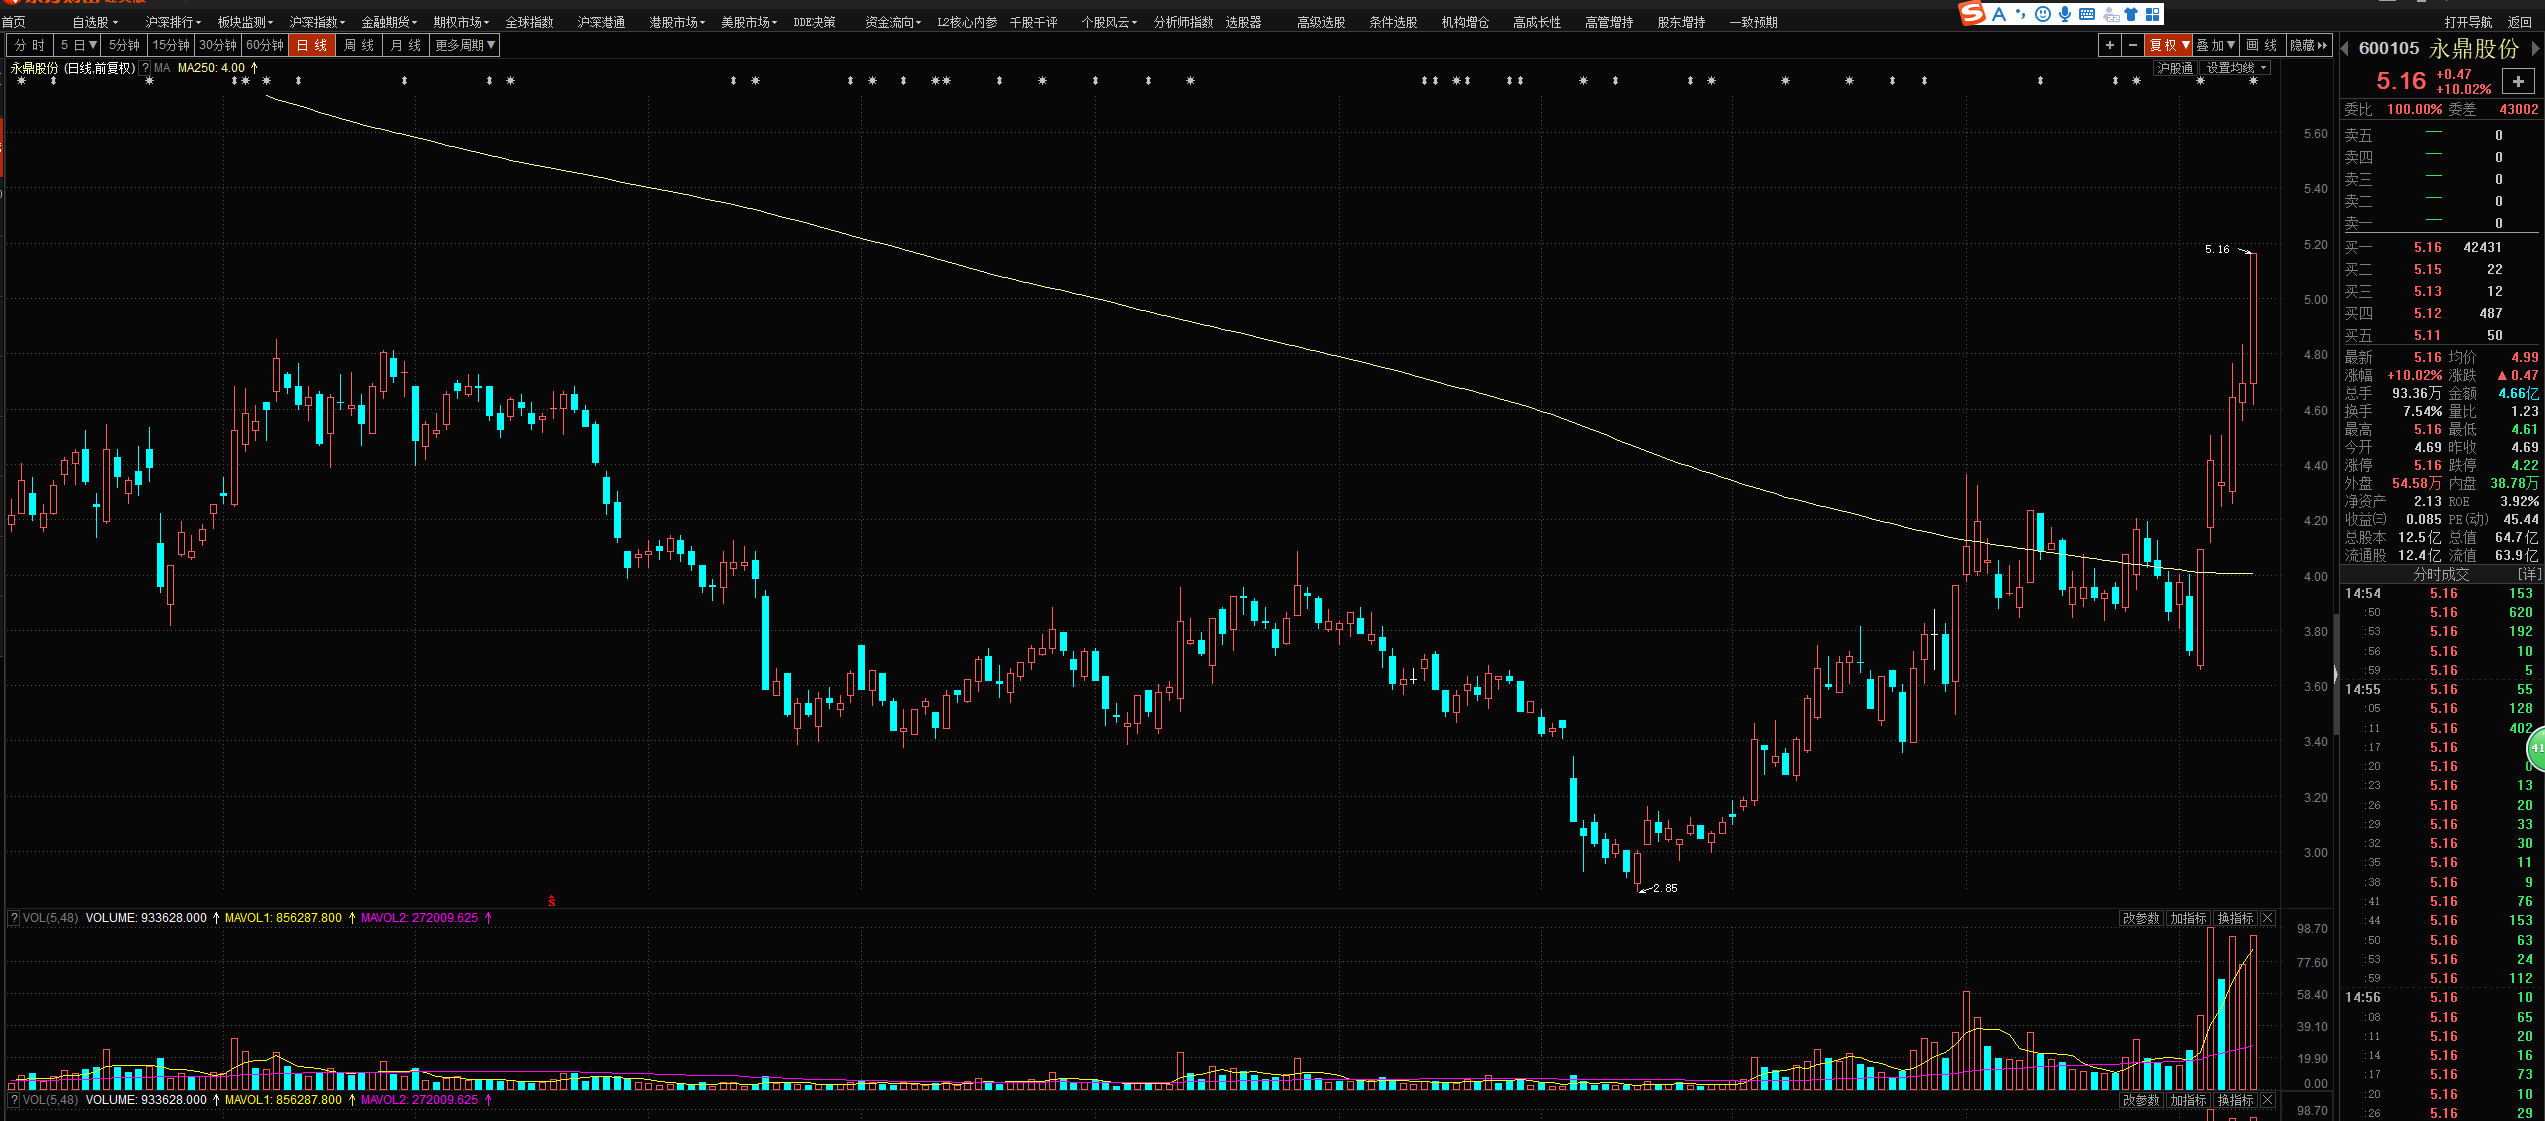Go to 首页 home tab

(x=14, y=22)
